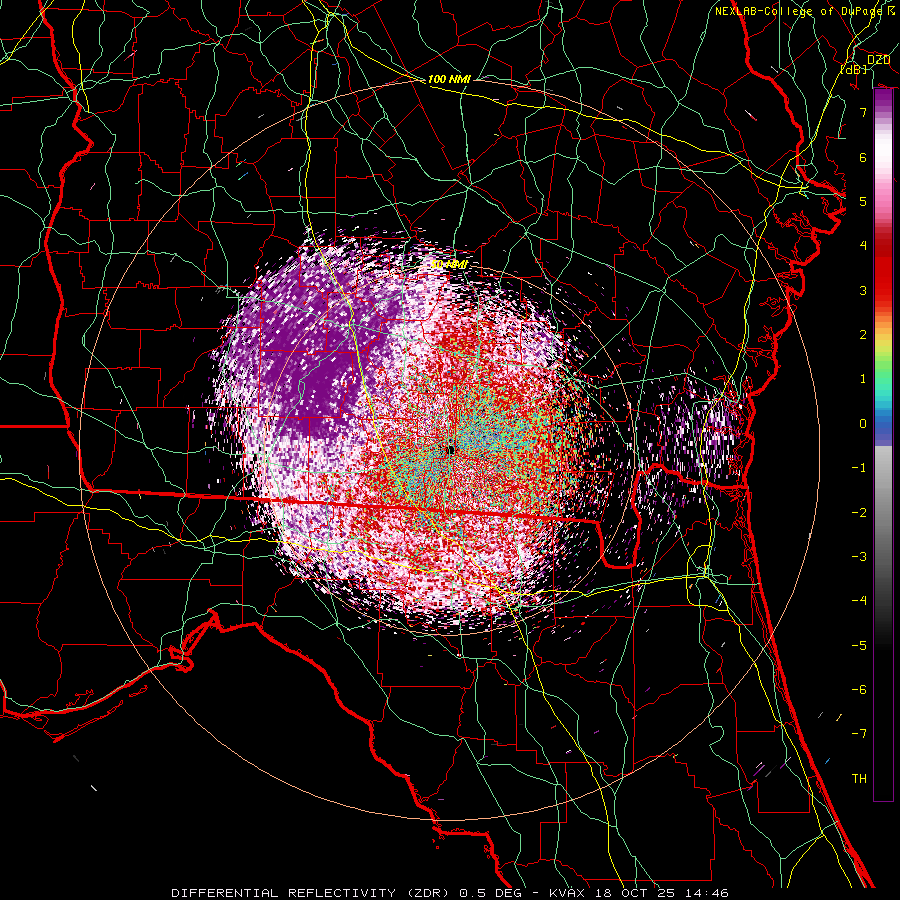Click the 0.5 DEG elevation text
Image resolution: width=900 pixels, height=900 pixels.
[490, 893]
